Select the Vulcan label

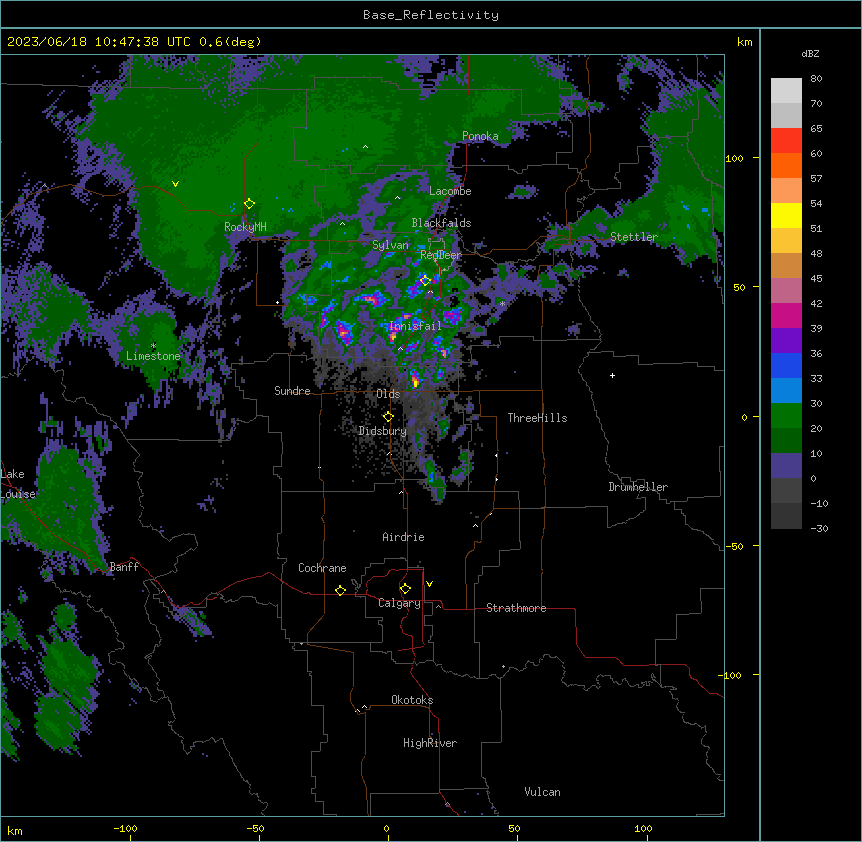543,792
